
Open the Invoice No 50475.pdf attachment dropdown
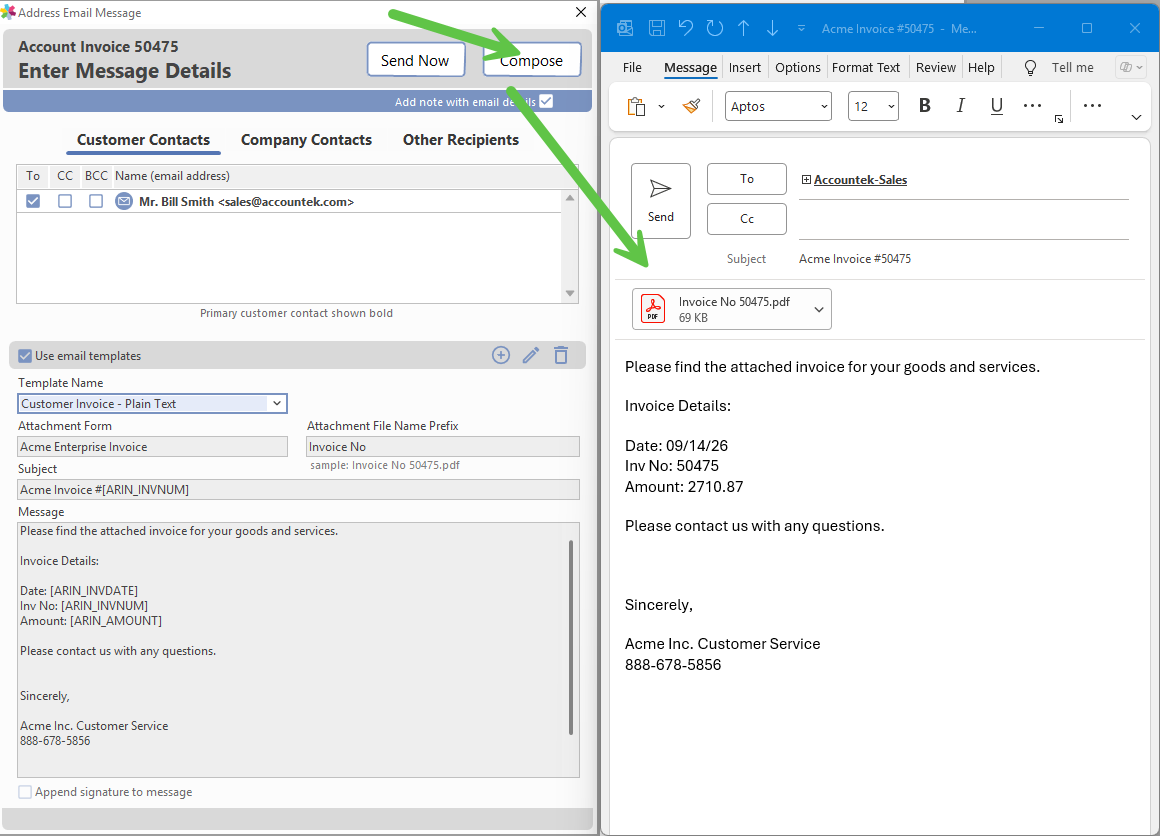pyautogui.click(x=819, y=309)
